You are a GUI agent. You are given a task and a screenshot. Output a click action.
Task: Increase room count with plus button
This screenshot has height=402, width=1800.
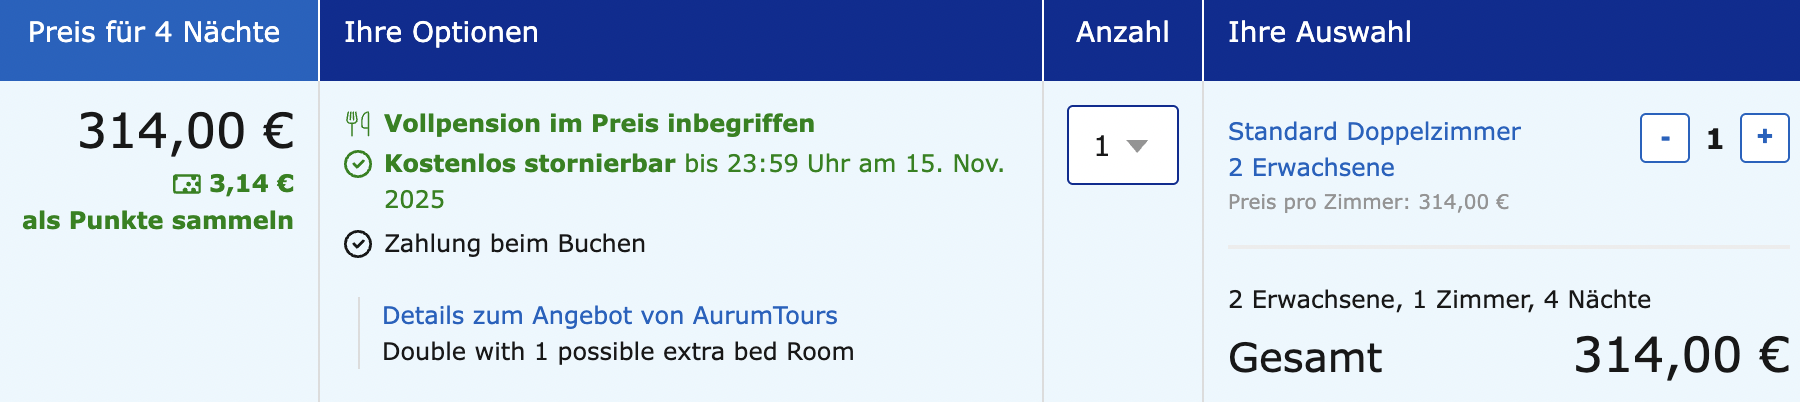[x=1764, y=138]
